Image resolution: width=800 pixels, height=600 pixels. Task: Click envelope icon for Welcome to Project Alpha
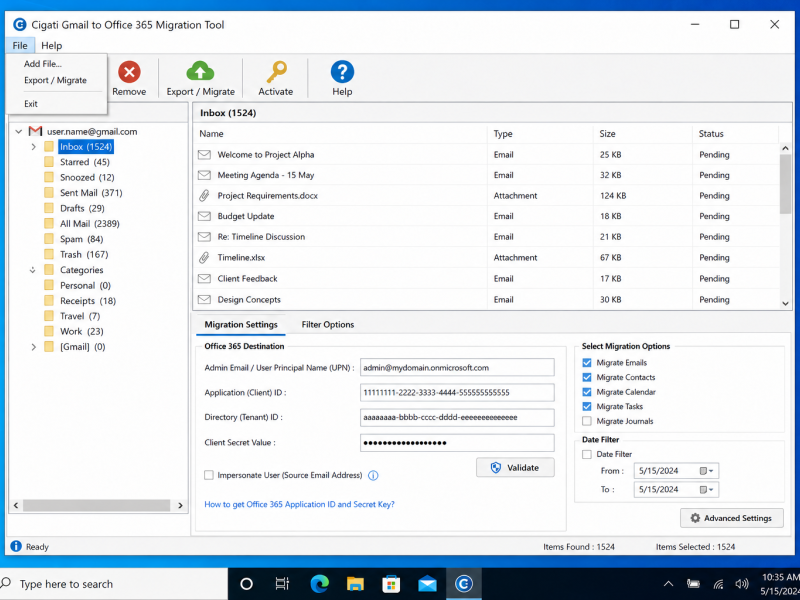[x=204, y=154]
